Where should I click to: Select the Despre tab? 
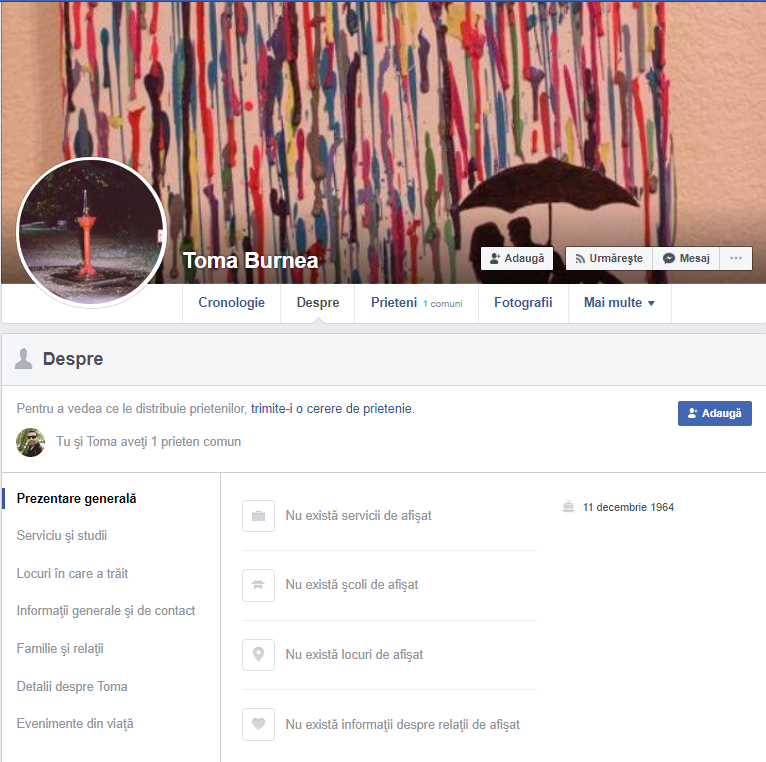point(318,303)
